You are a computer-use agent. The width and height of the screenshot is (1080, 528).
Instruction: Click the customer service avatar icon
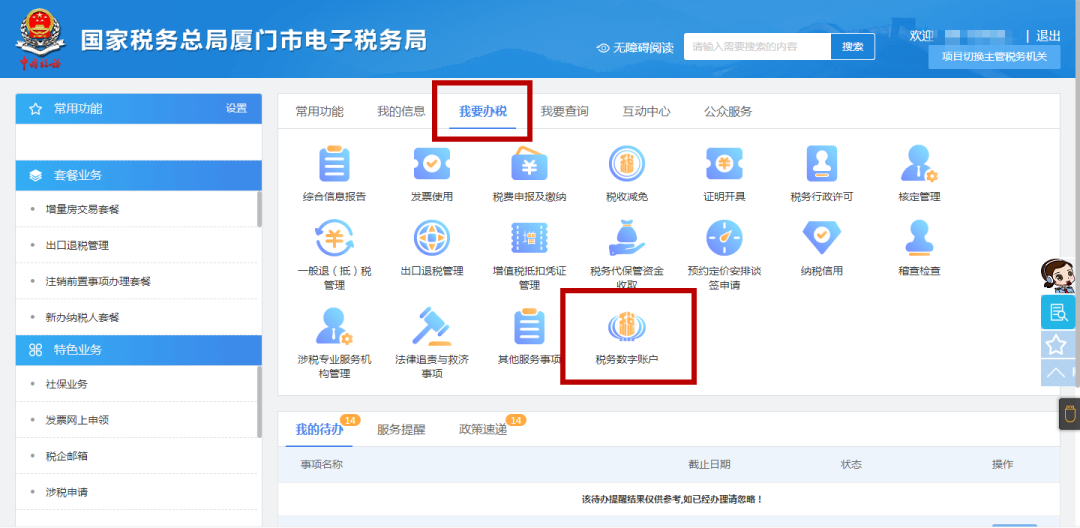coord(1057,277)
